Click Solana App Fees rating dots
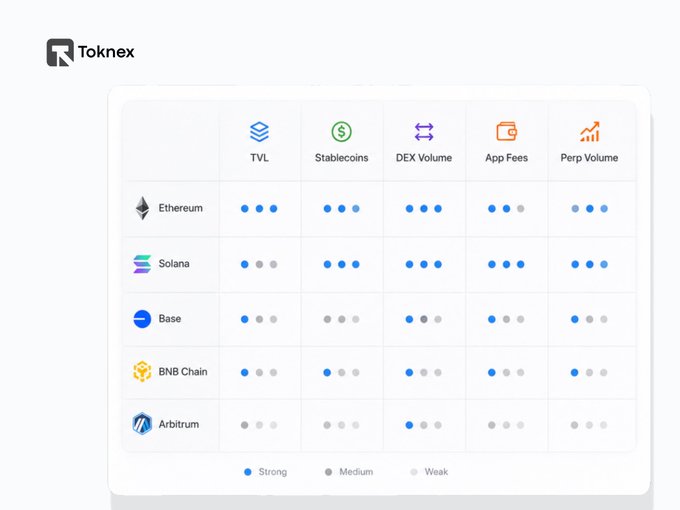This screenshot has width=680, height=510. [x=507, y=264]
